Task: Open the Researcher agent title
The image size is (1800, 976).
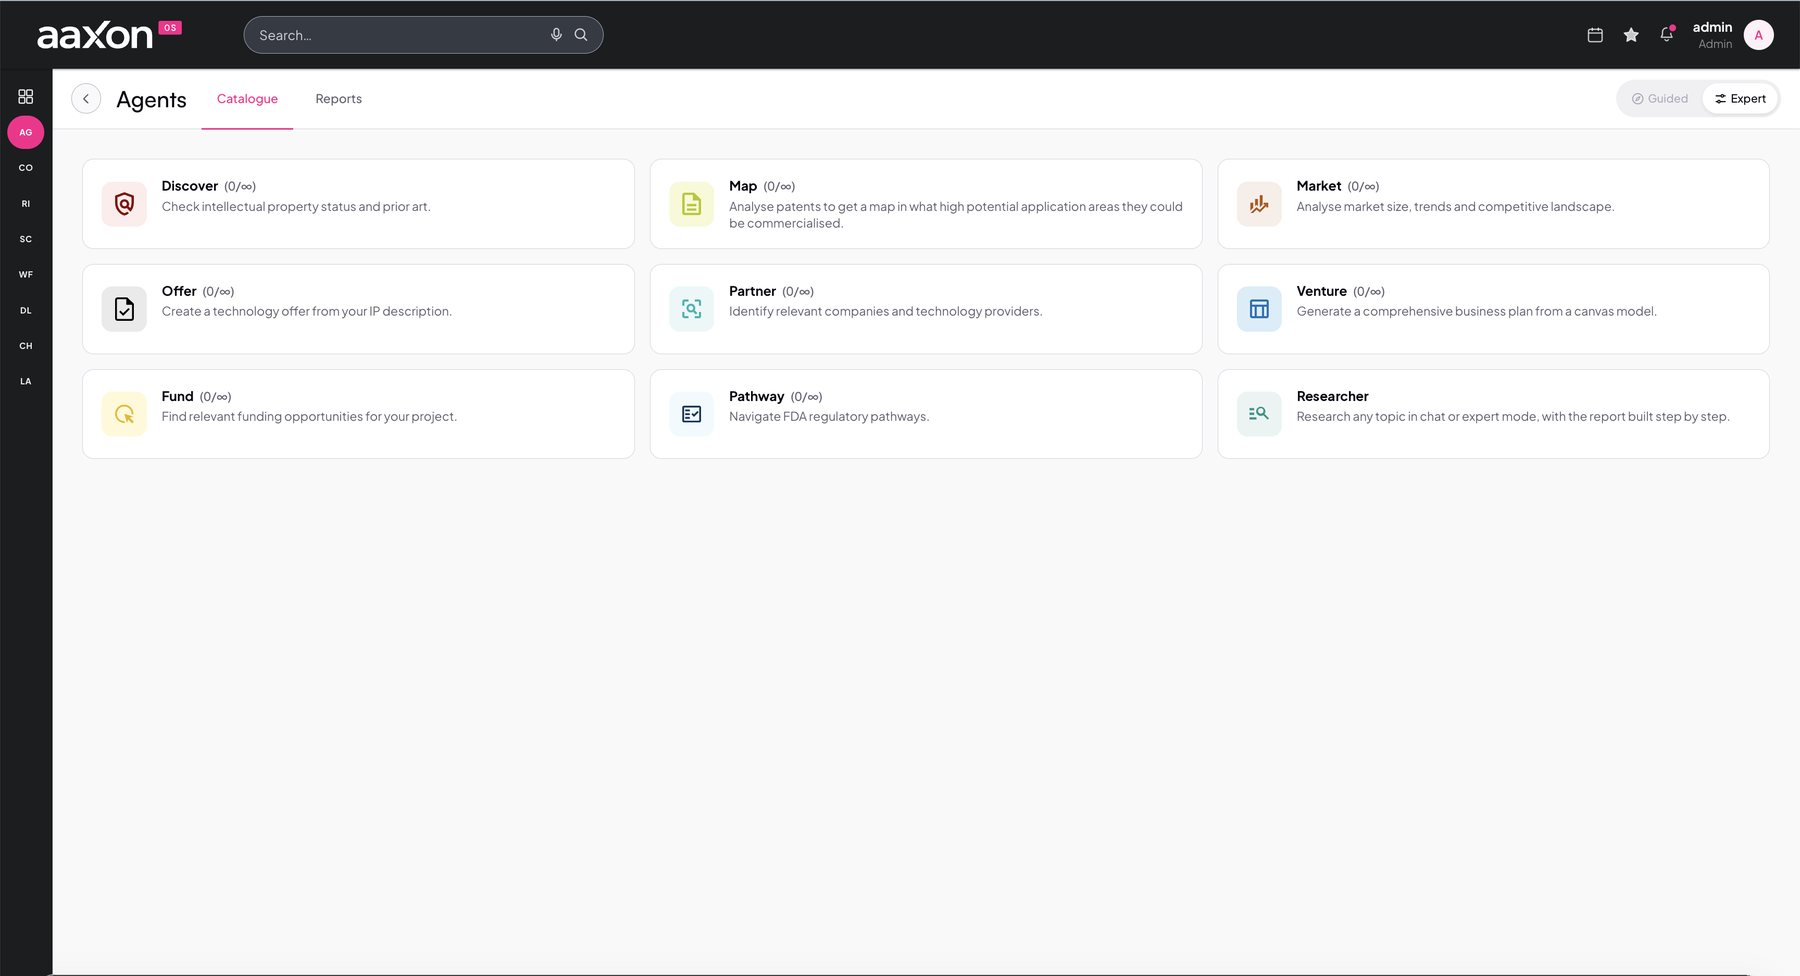Action: [x=1333, y=396]
